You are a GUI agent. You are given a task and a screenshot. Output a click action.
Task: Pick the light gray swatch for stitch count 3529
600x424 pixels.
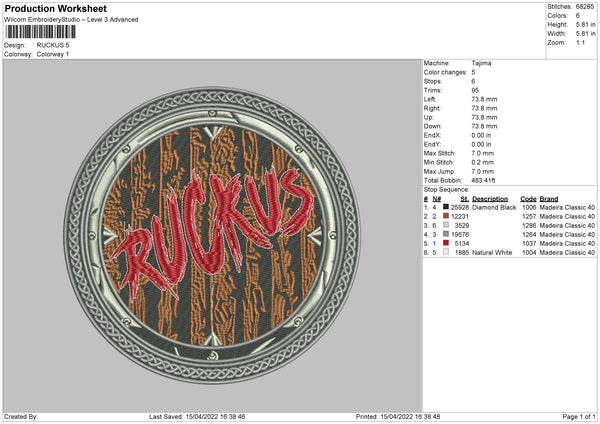[x=444, y=225]
